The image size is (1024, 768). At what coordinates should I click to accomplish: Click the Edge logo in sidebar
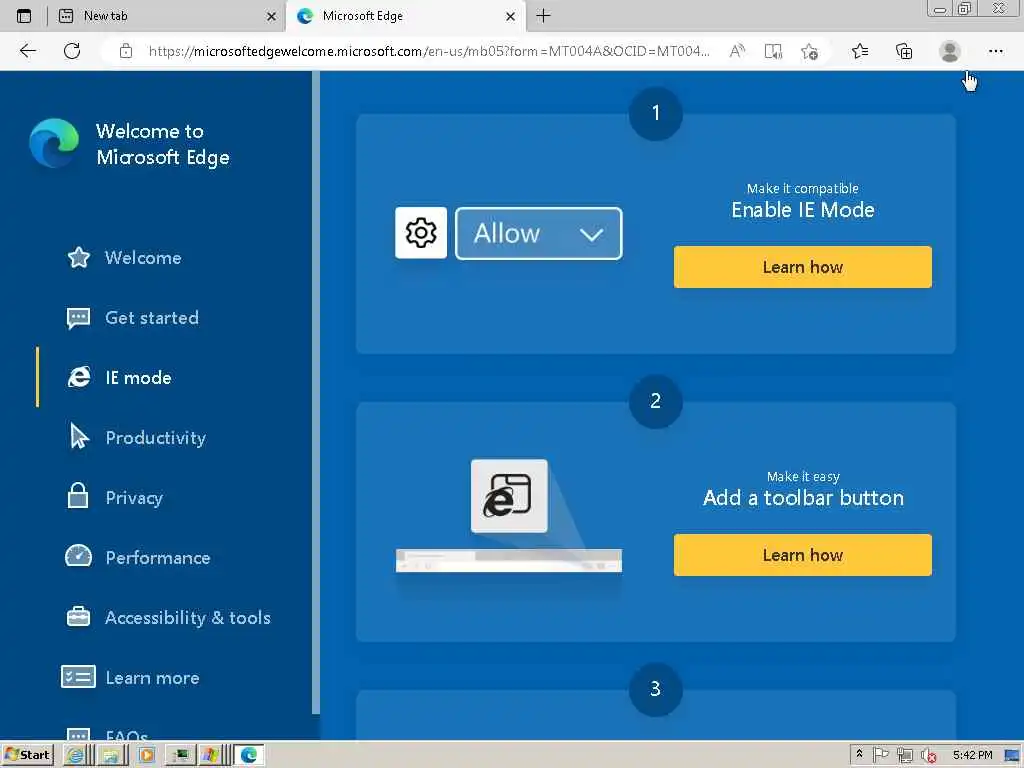pos(54,143)
